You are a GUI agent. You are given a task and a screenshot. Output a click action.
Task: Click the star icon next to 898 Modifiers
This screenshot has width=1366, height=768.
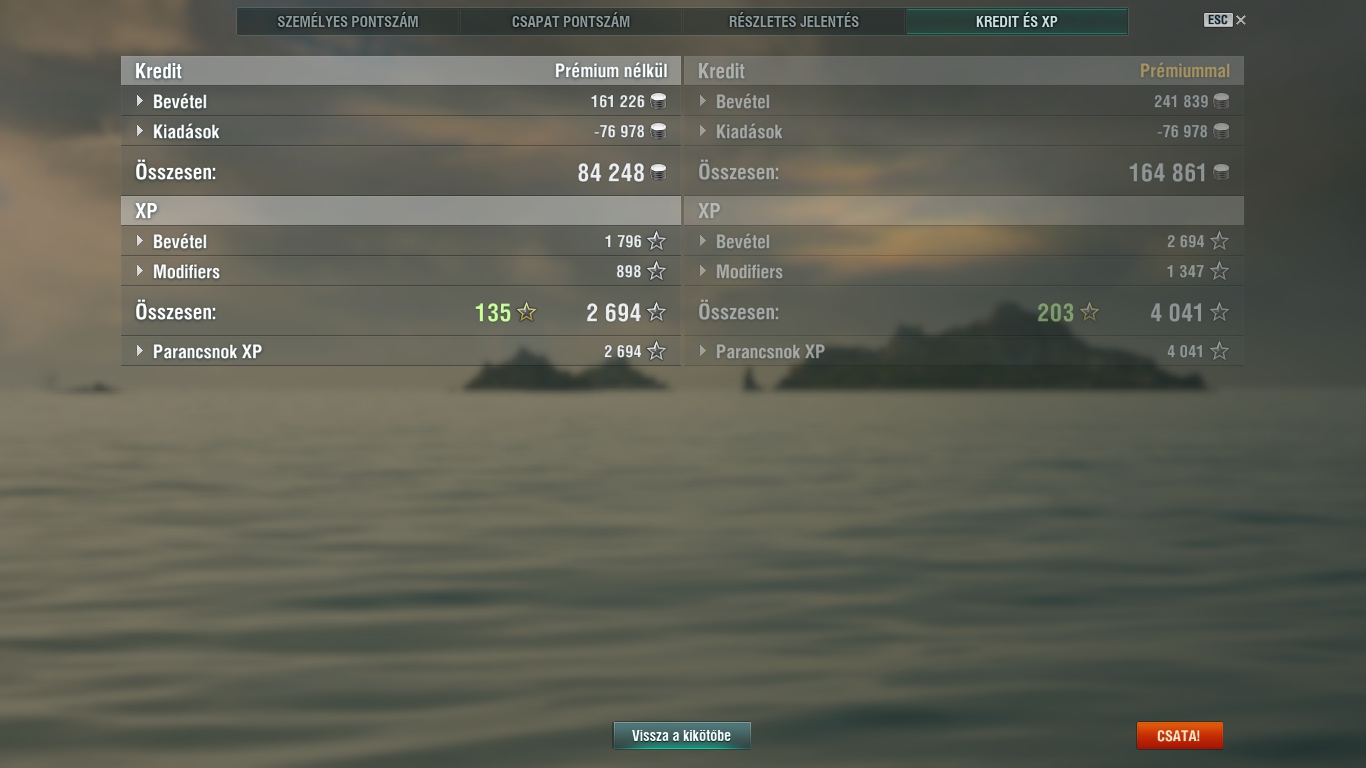pos(656,271)
